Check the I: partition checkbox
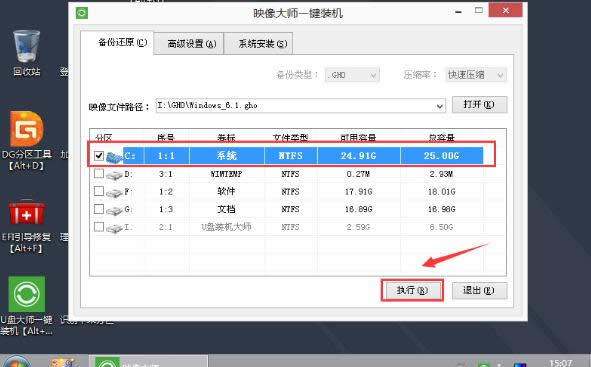 tap(99, 227)
